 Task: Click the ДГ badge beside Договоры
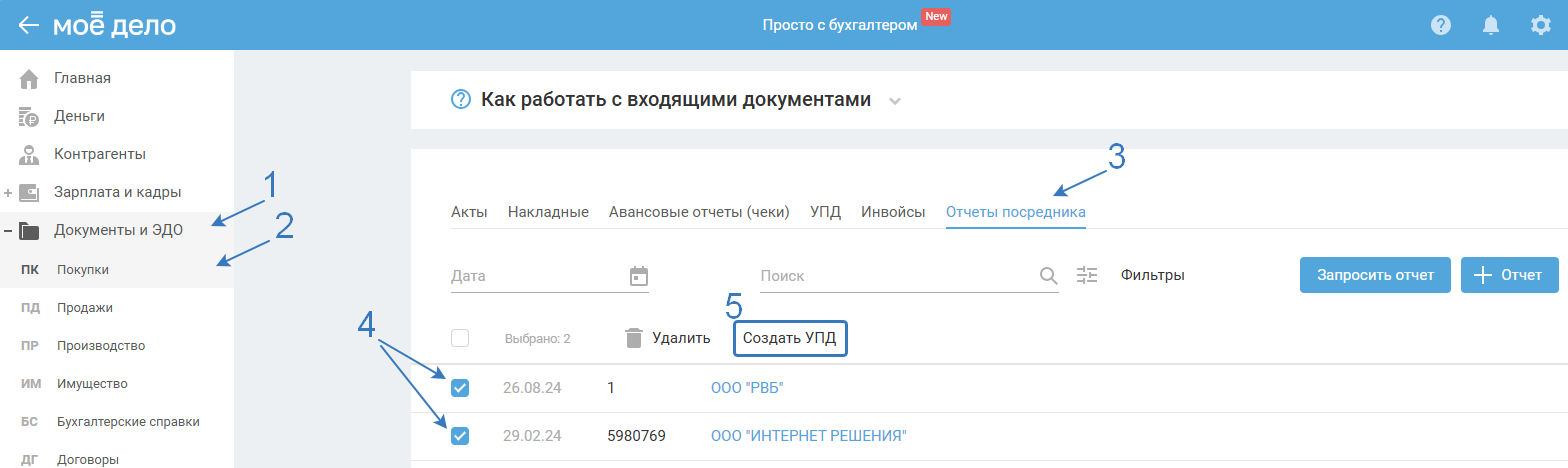(x=30, y=460)
